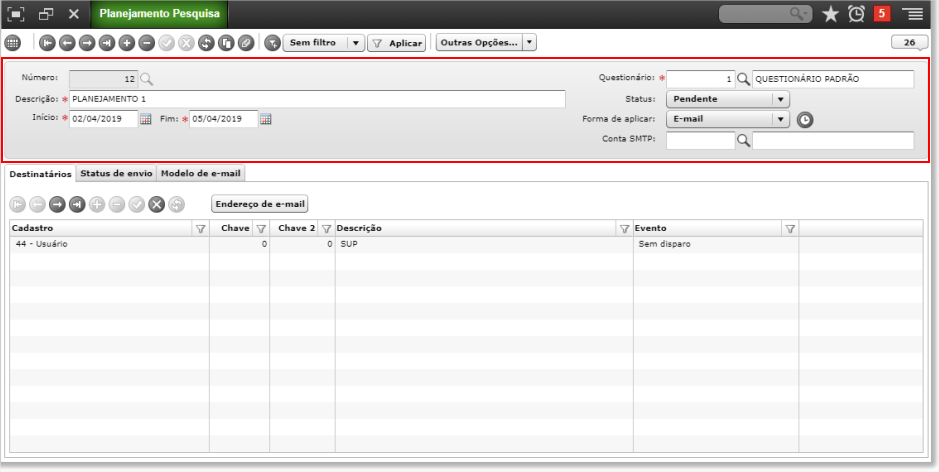Screen dimensions: 939x472
Task: Select the Planejamento Pesquisa window tab
Action: click(159, 14)
